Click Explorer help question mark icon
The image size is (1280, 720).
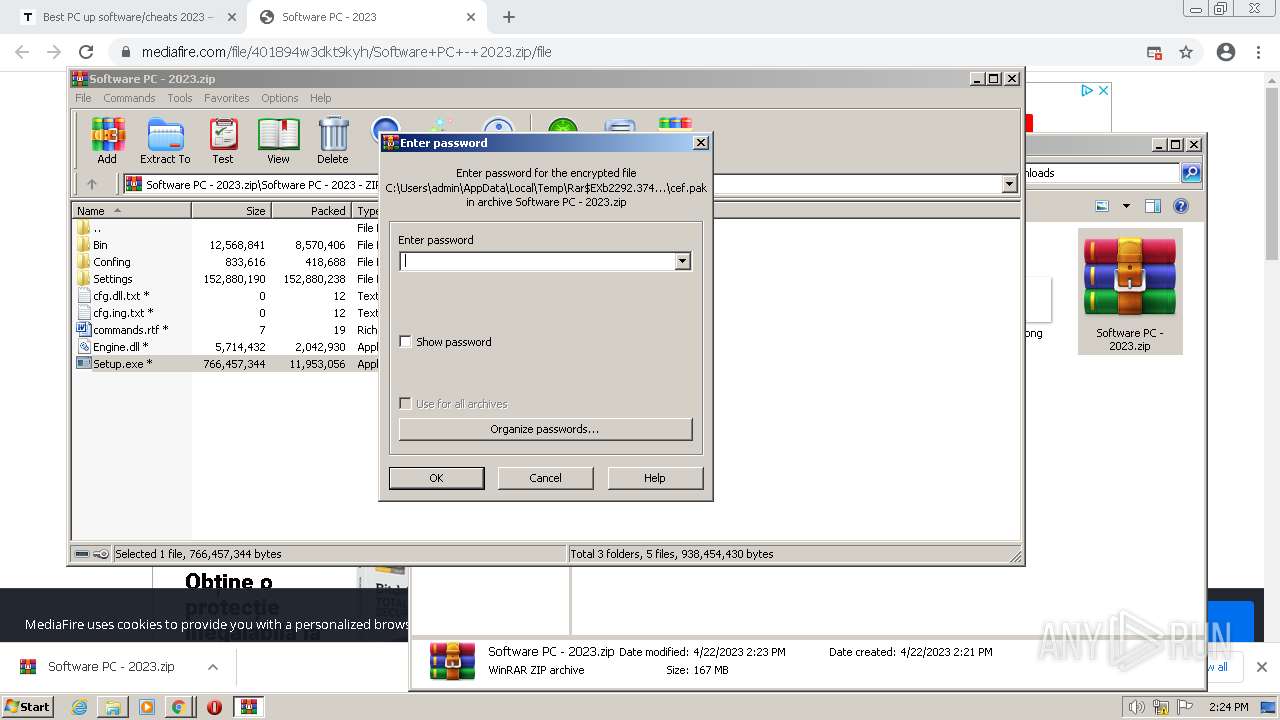point(1181,206)
